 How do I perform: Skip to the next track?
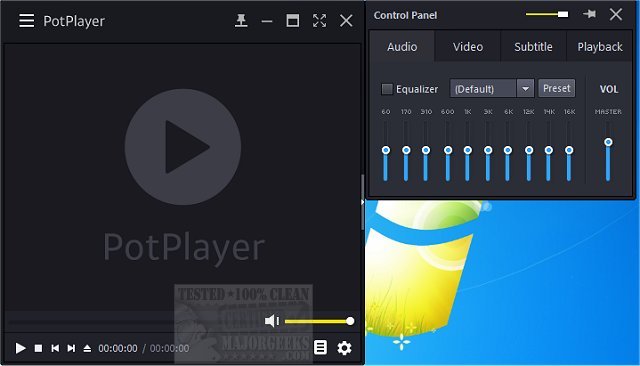(x=71, y=348)
